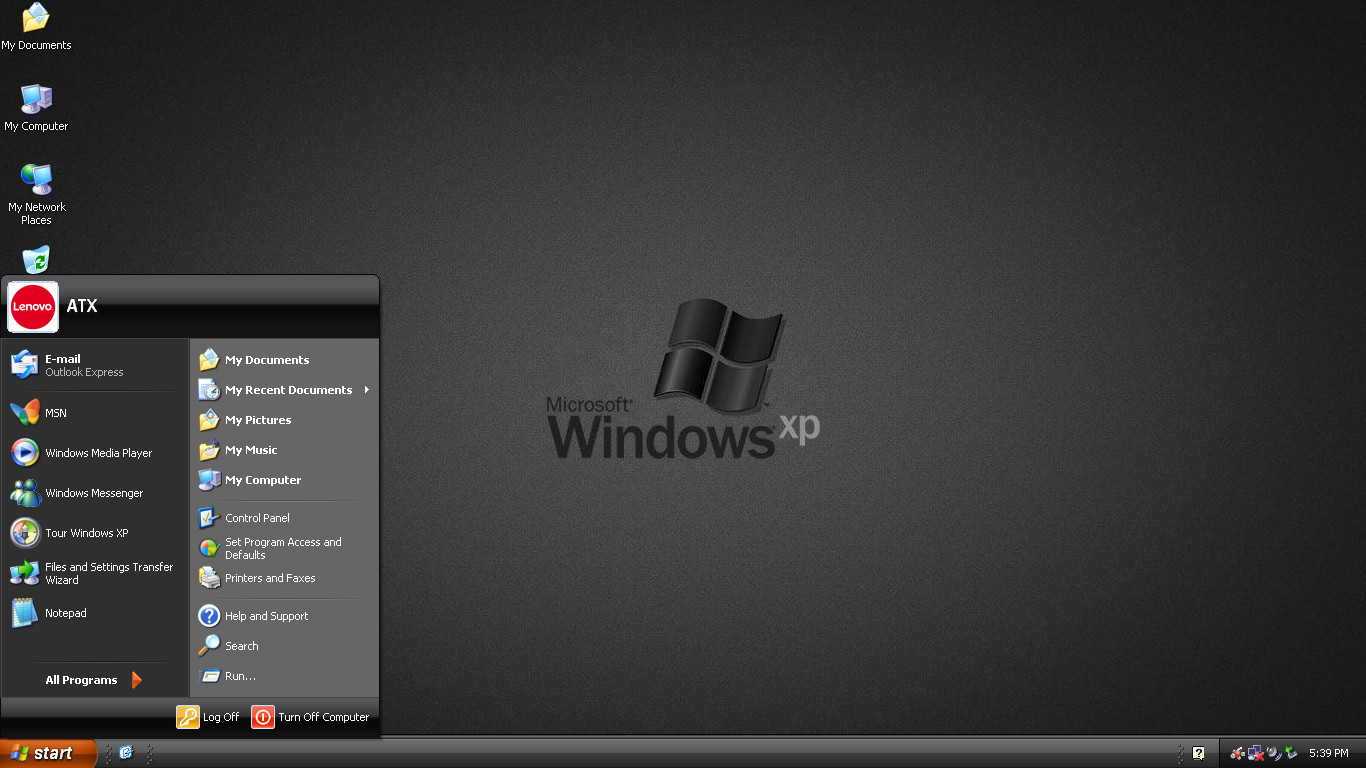The width and height of the screenshot is (1366, 768).
Task: Open Set Program Access and Defaults
Action: (284, 548)
